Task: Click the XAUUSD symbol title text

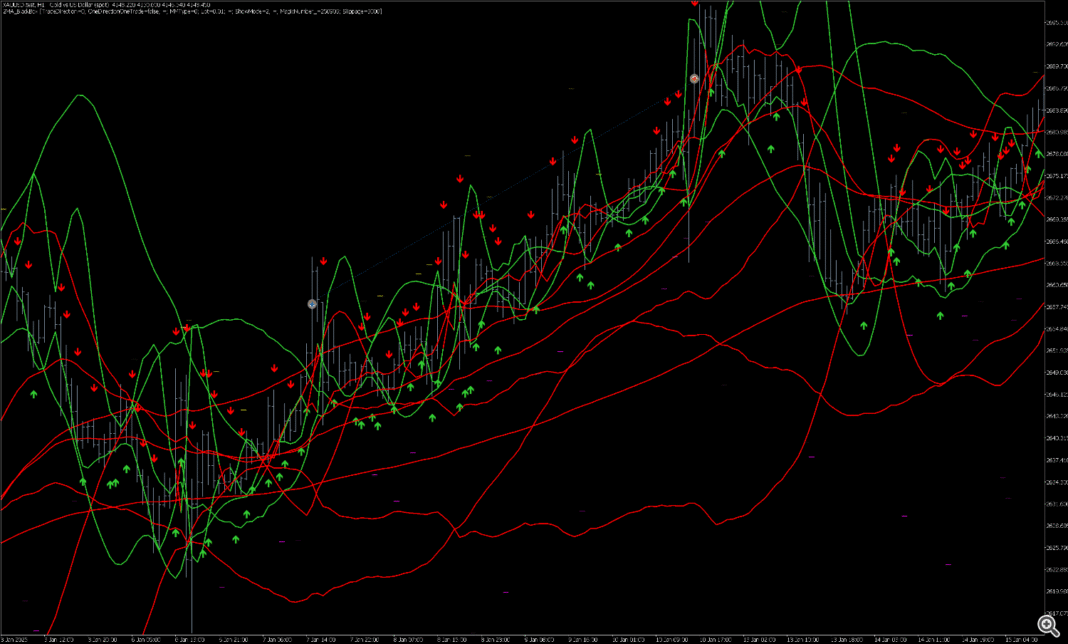Action: pyautogui.click(x=60, y=4)
